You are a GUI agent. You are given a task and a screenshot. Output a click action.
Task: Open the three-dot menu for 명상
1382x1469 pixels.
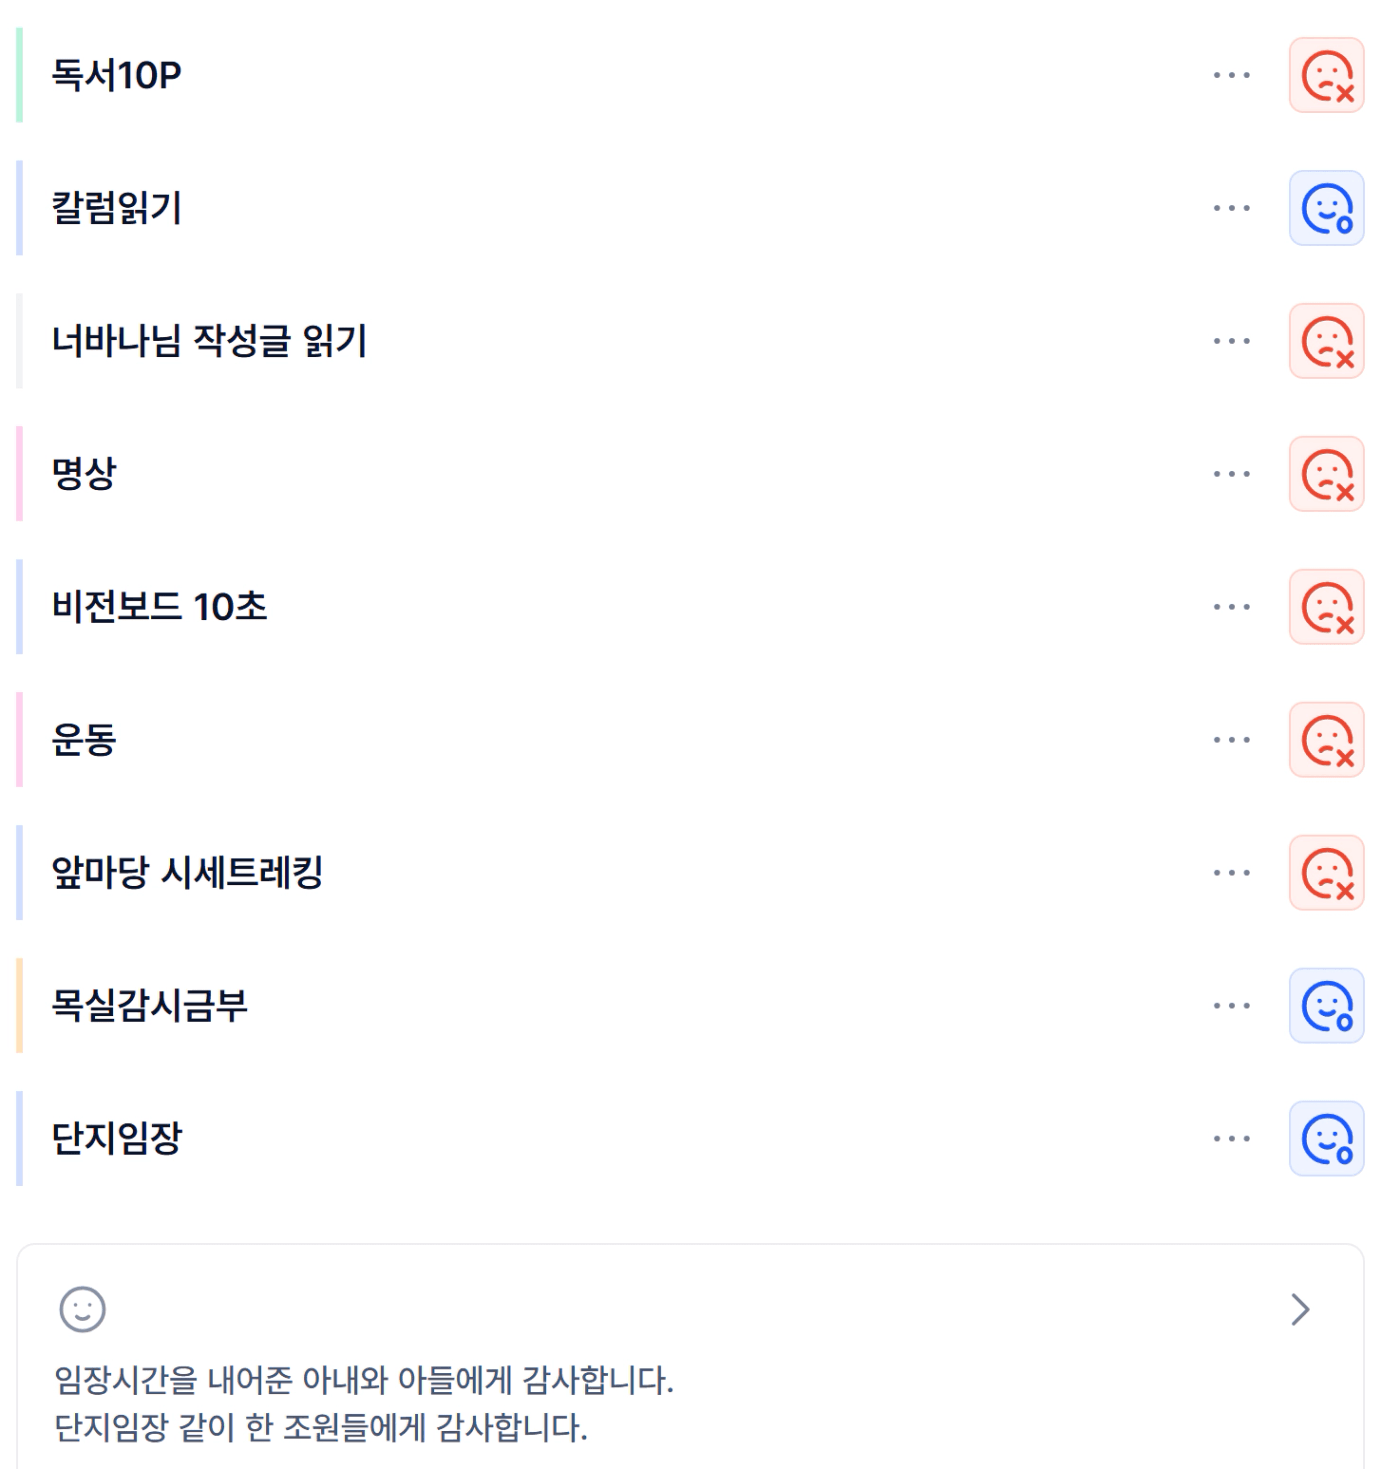pos(1231,474)
